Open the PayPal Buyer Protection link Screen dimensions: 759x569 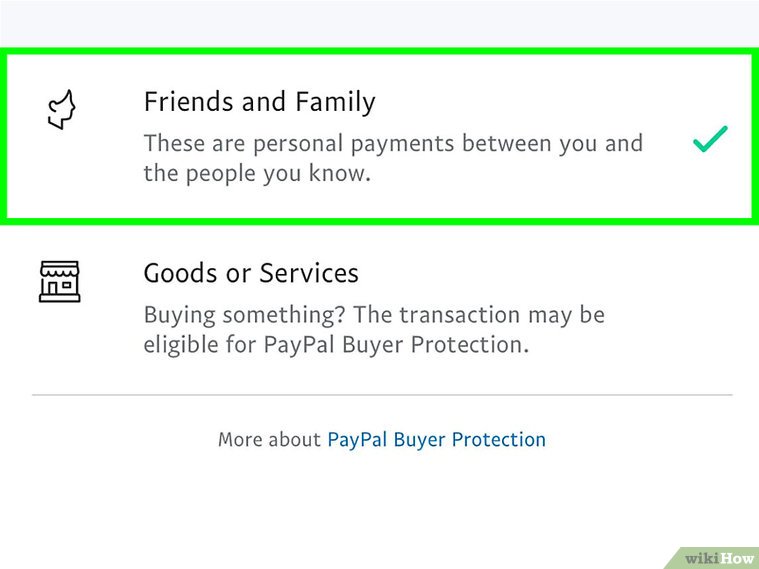(436, 439)
